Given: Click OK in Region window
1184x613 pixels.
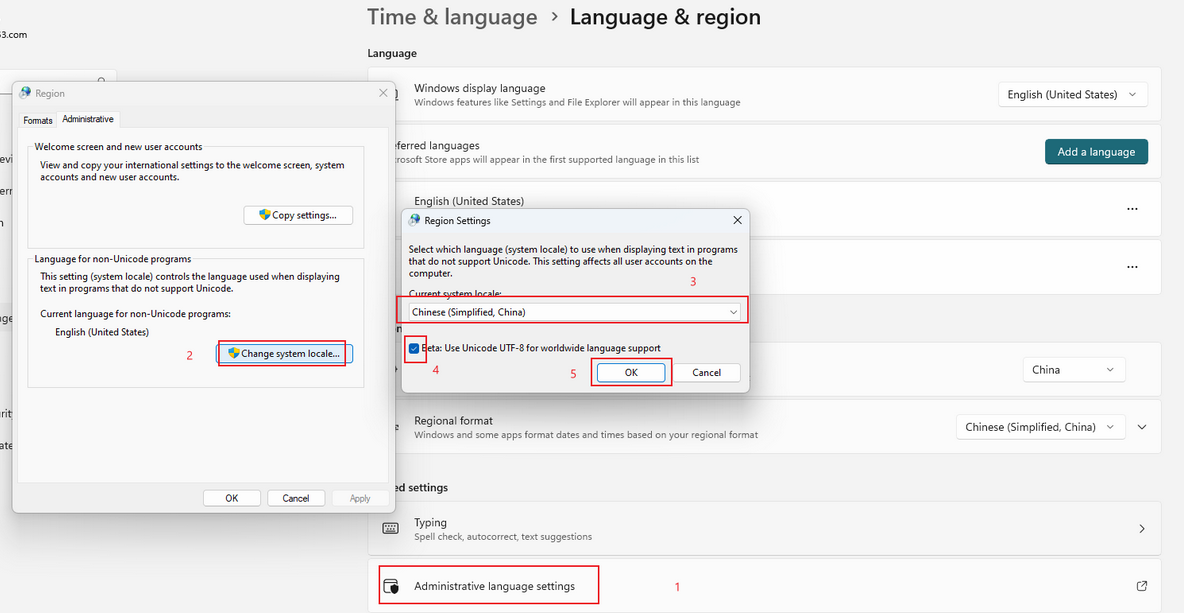Looking at the screenshot, I should click(232, 498).
